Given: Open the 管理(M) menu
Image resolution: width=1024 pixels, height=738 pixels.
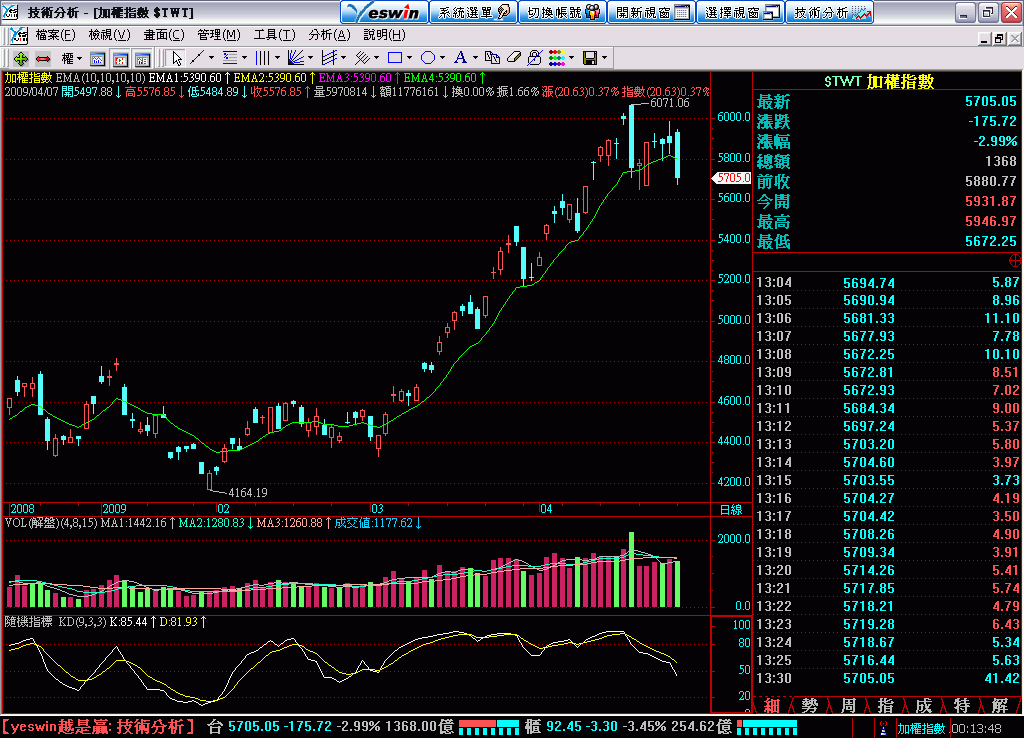Looking at the screenshot, I should coord(219,35).
